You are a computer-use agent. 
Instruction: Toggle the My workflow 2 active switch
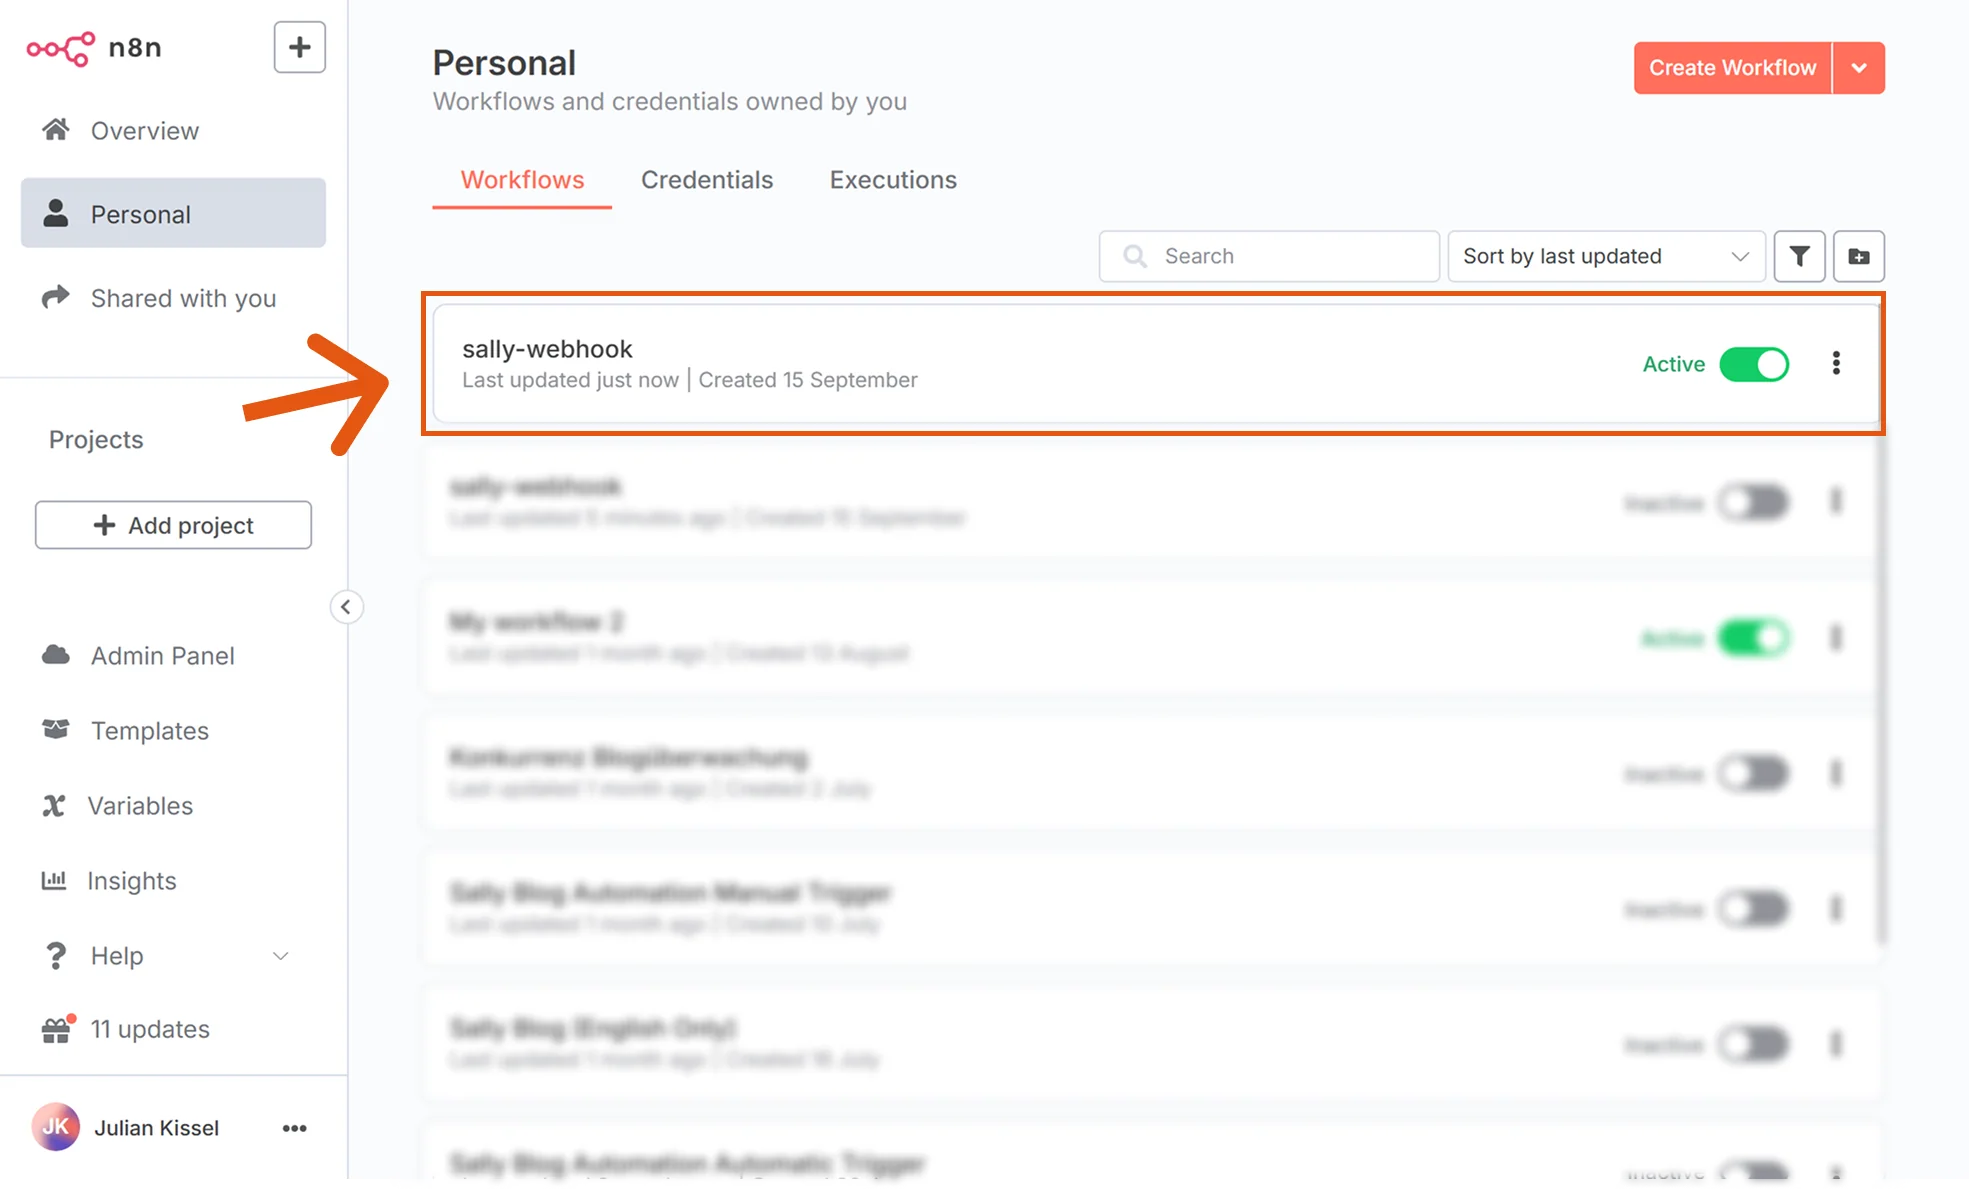(x=1754, y=637)
